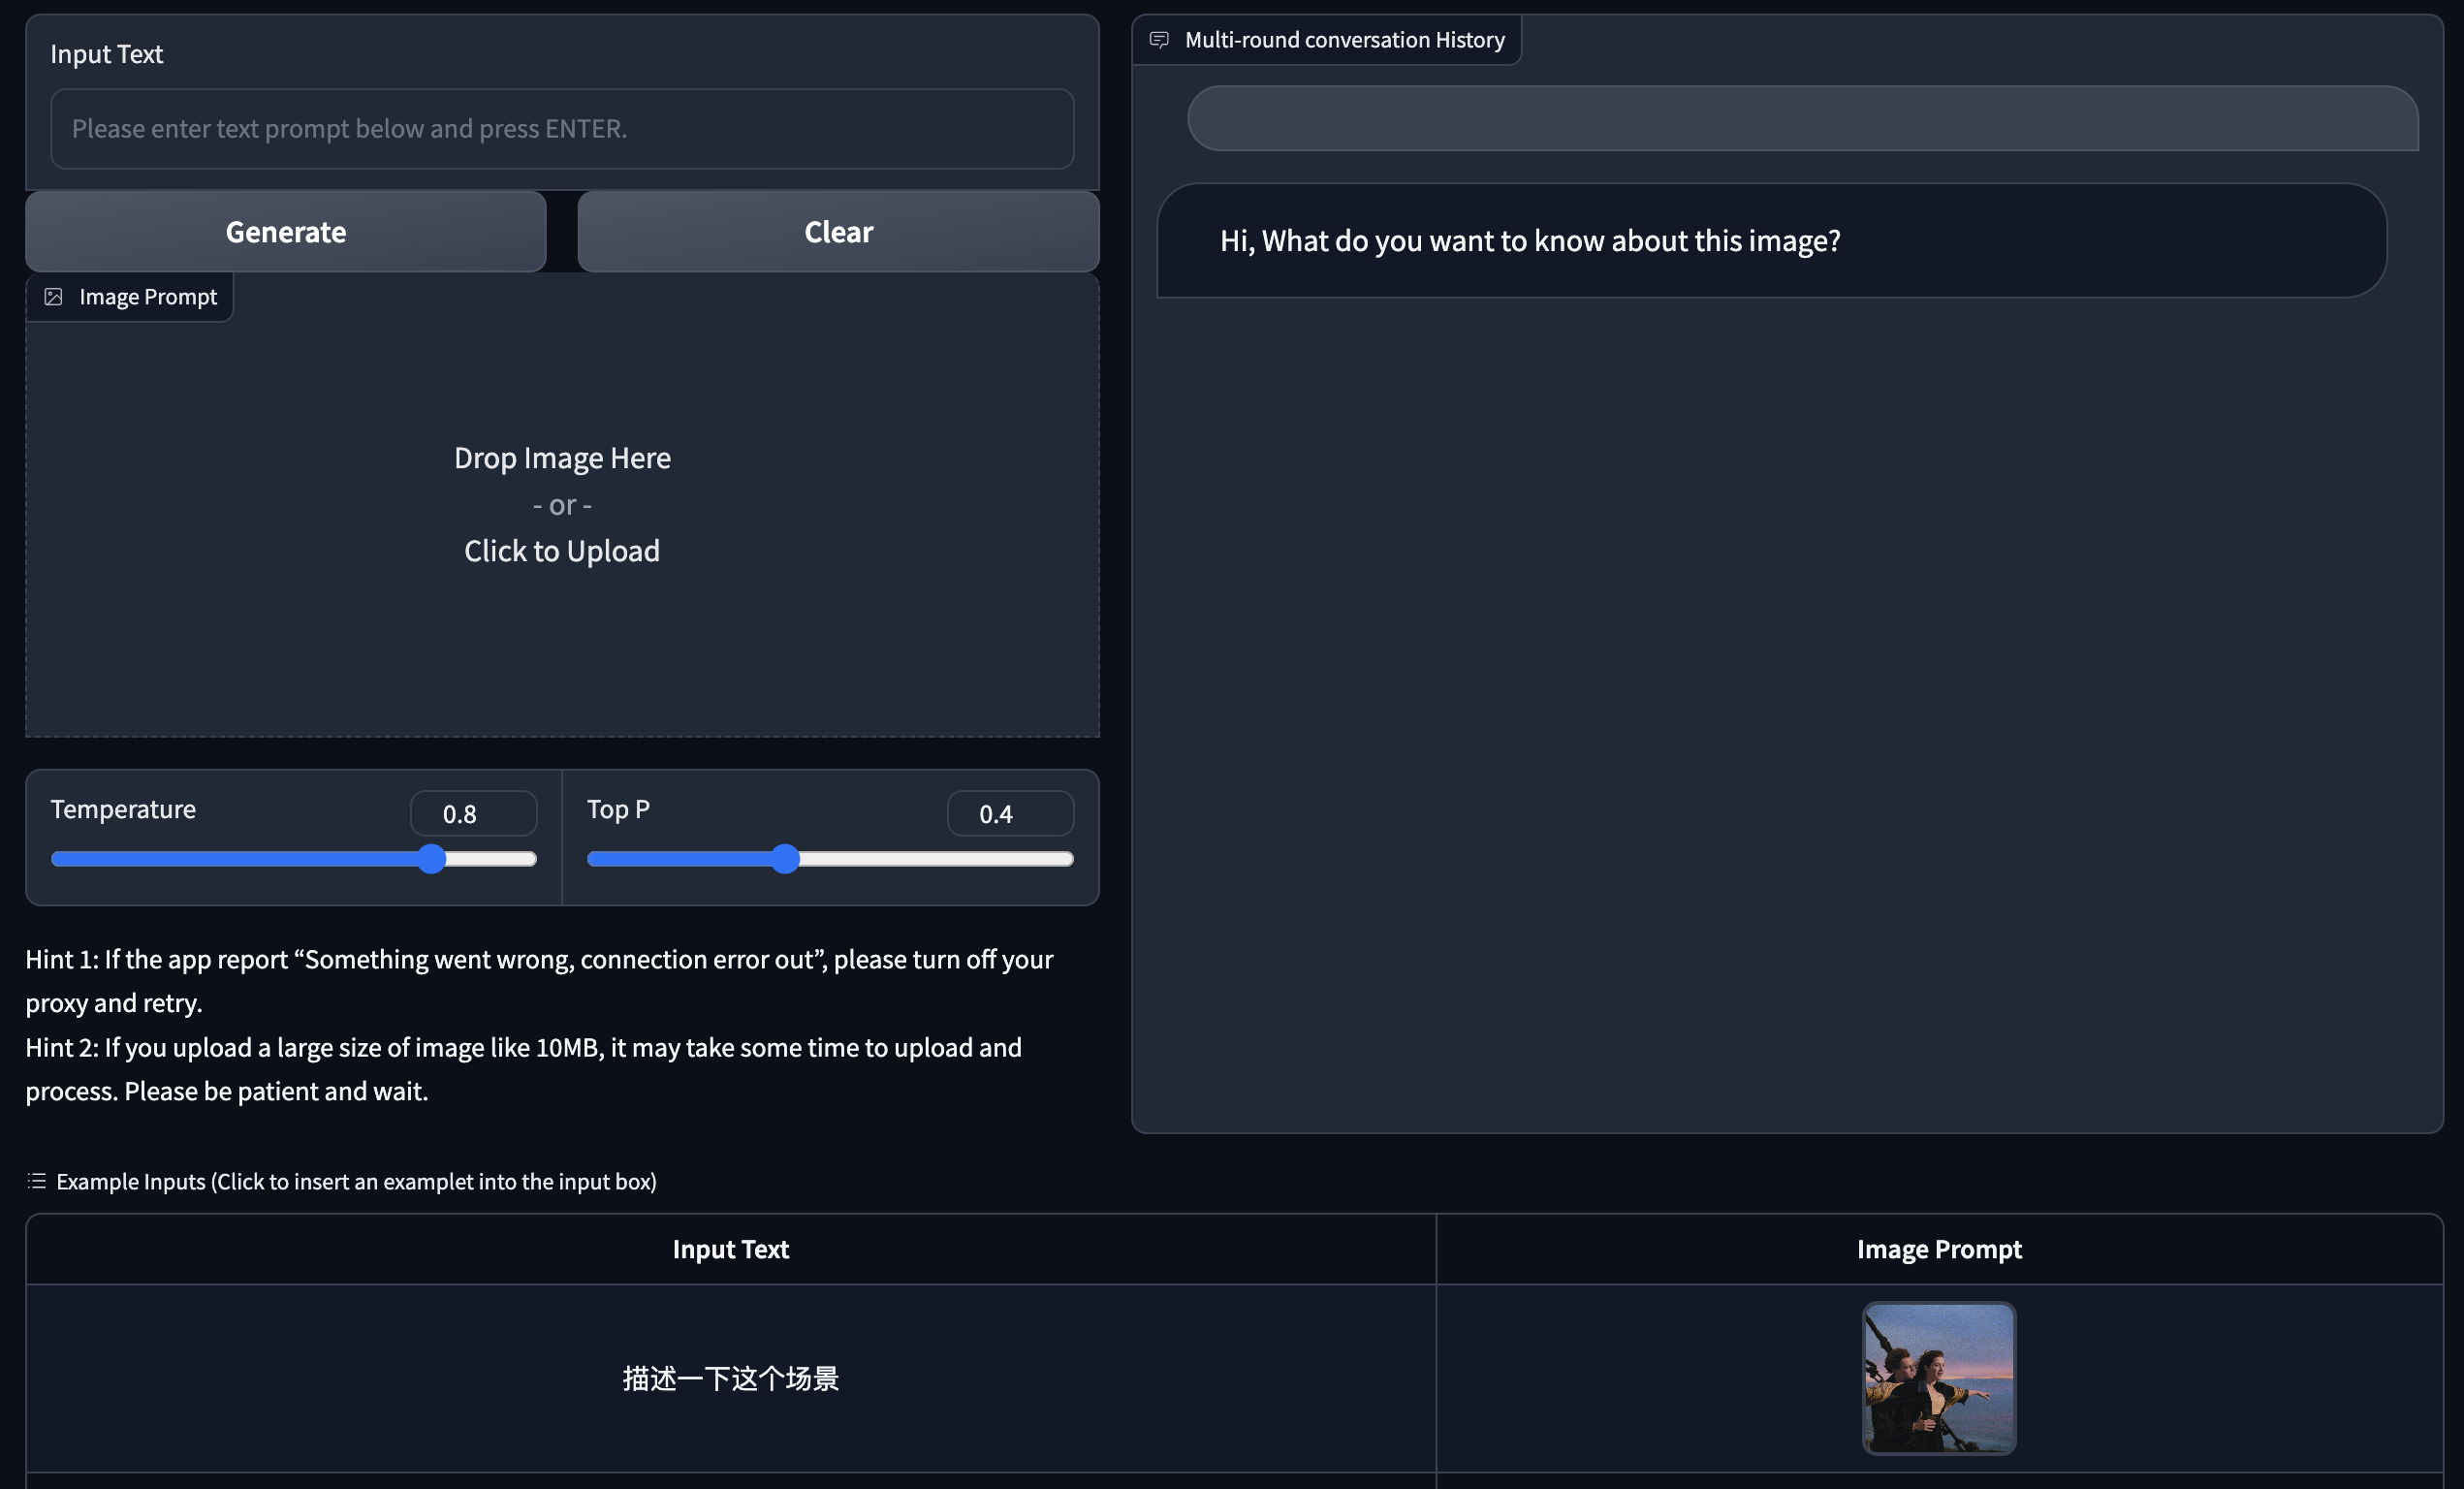Click the conversation history chat icon
The width and height of the screenshot is (2464, 1489).
(x=1159, y=40)
